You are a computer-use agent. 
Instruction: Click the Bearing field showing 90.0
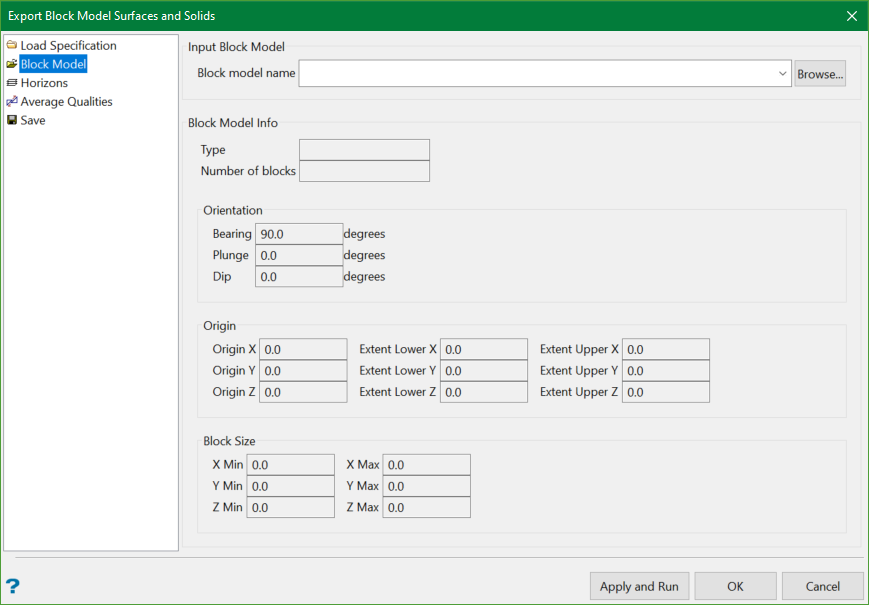click(x=298, y=233)
